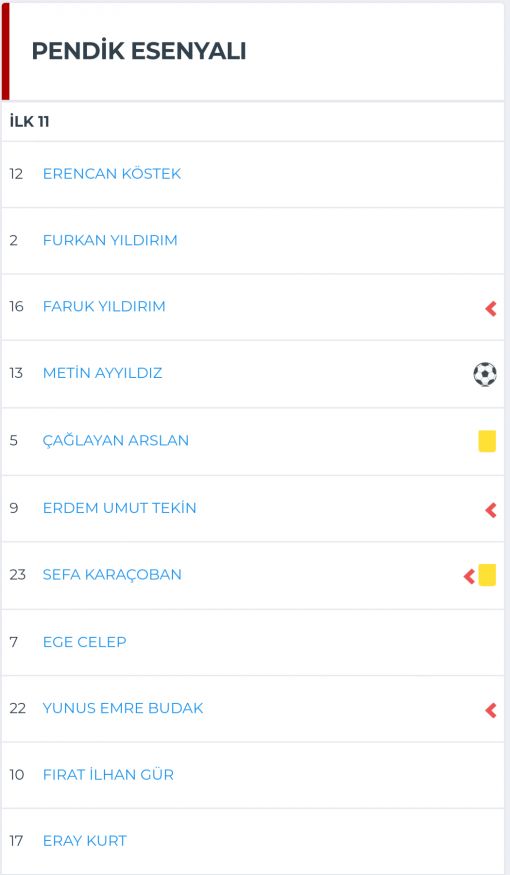Screen dimensions: 510x875
Task: Click Yunus Emre Budak's substitution arrow
Action: click(x=490, y=710)
